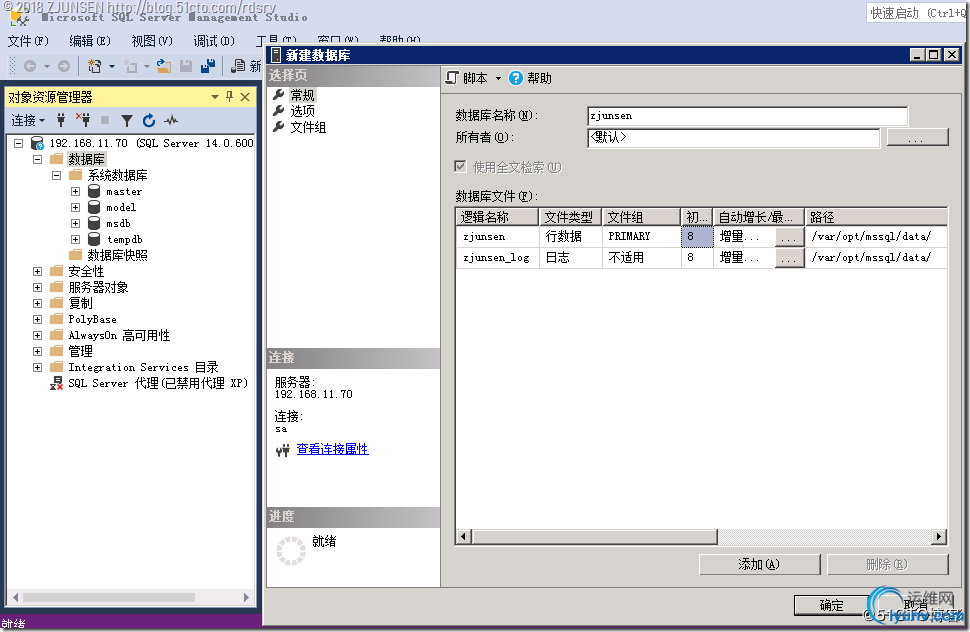
Task: Expand the 服务器对象 folder
Action: [38, 288]
